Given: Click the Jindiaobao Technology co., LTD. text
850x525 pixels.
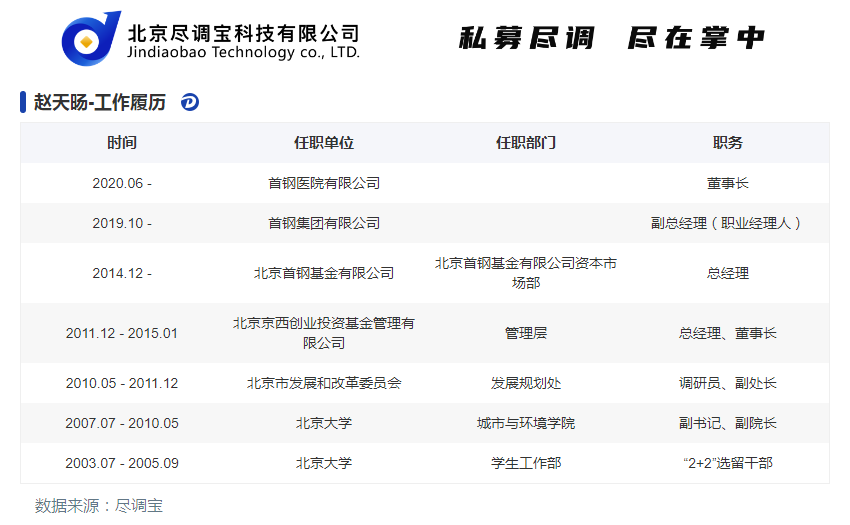Looking at the screenshot, I should (243, 53).
